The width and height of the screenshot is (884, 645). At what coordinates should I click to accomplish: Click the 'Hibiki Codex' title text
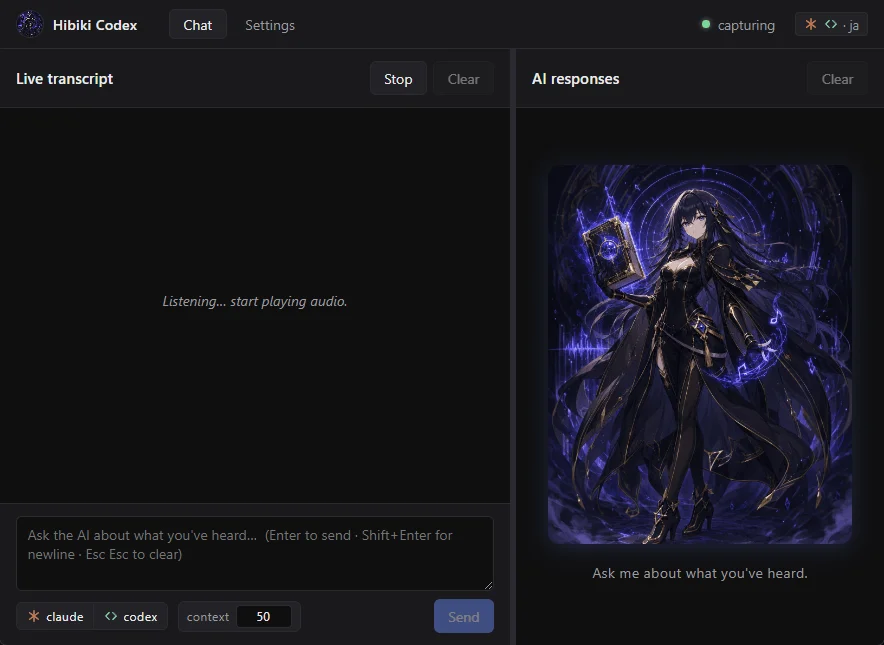[x=95, y=25]
